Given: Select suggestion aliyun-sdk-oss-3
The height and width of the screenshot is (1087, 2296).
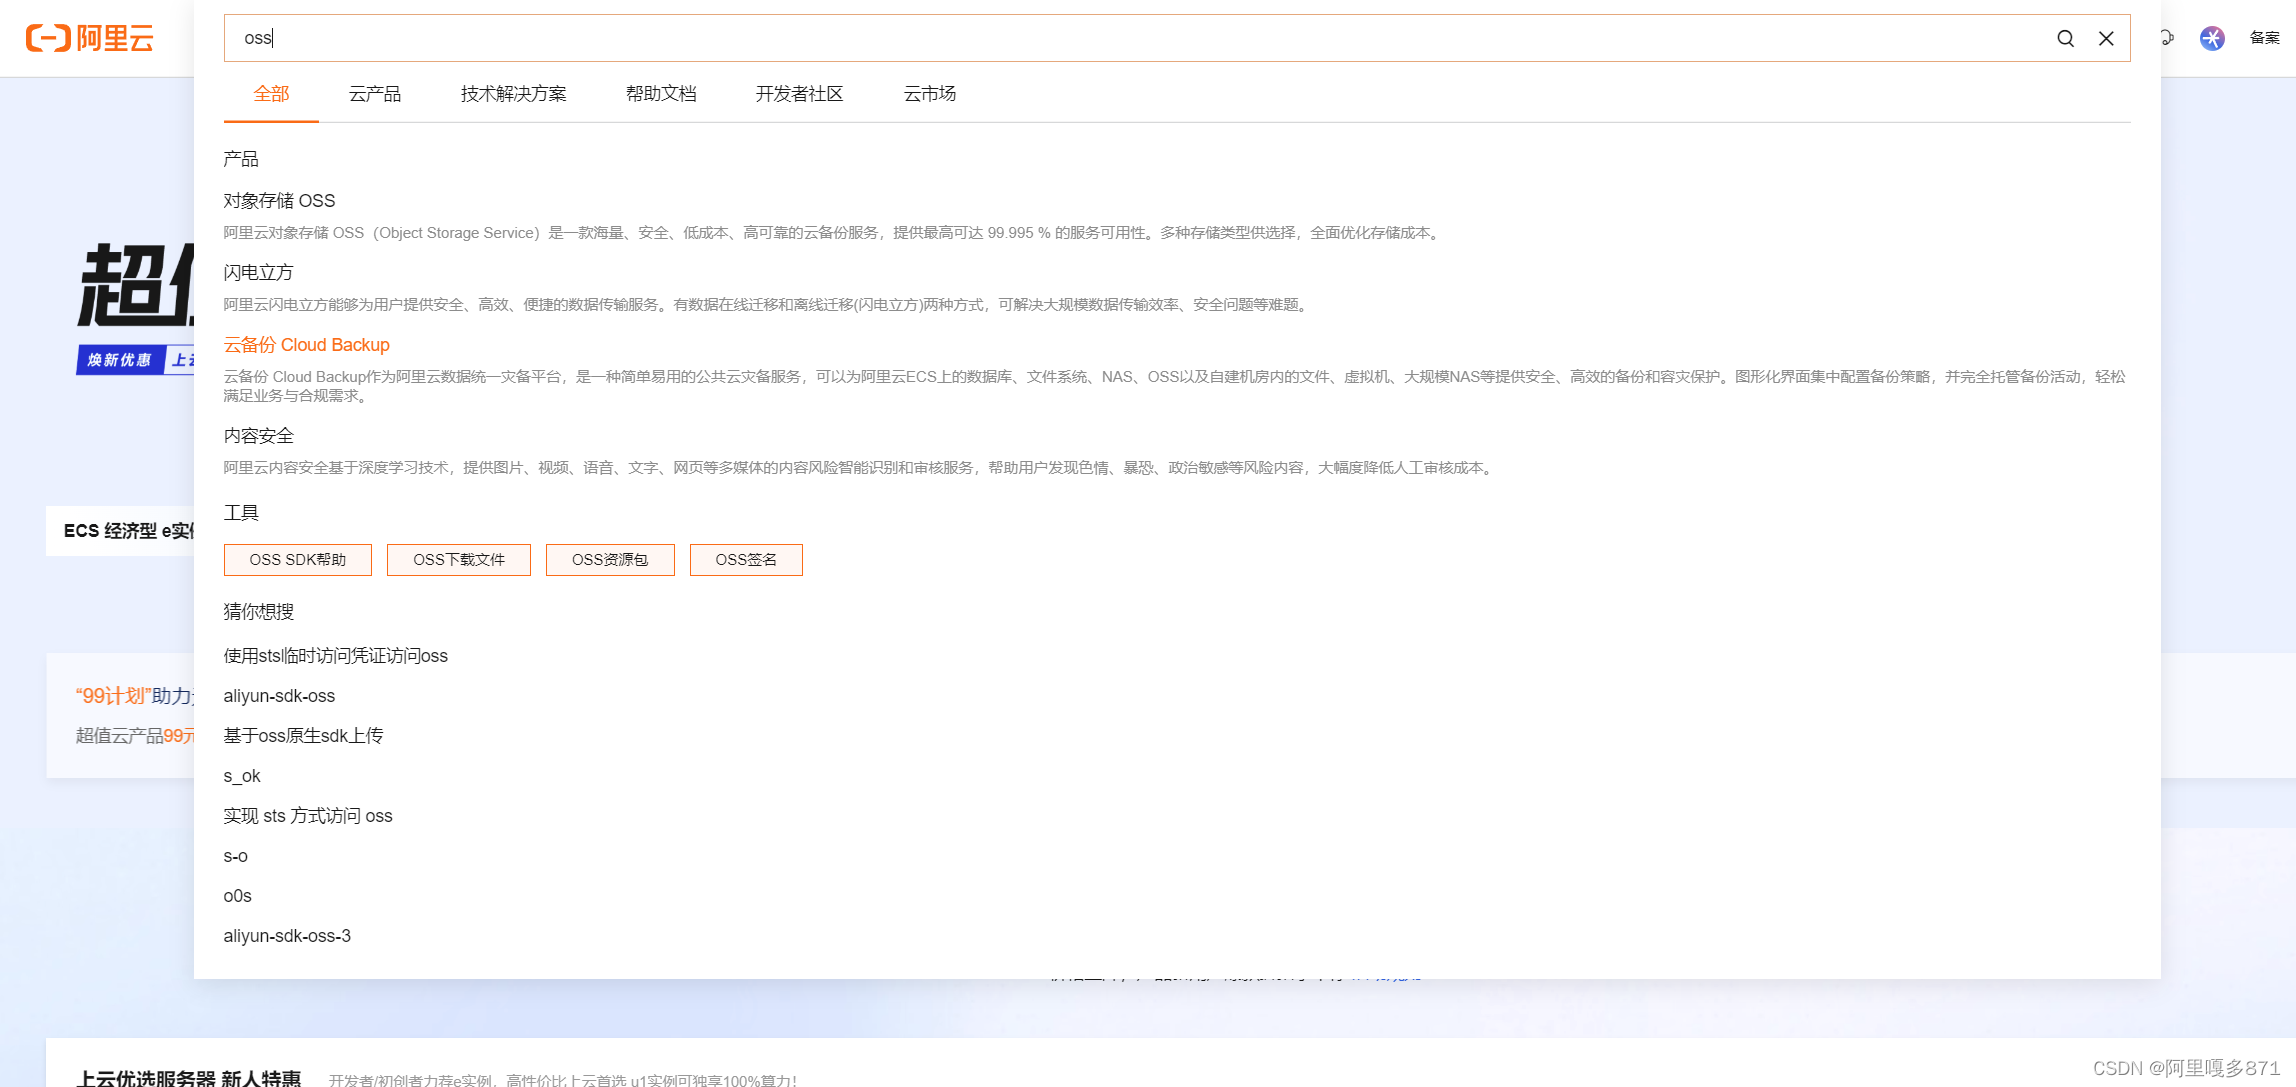Looking at the screenshot, I should (287, 936).
